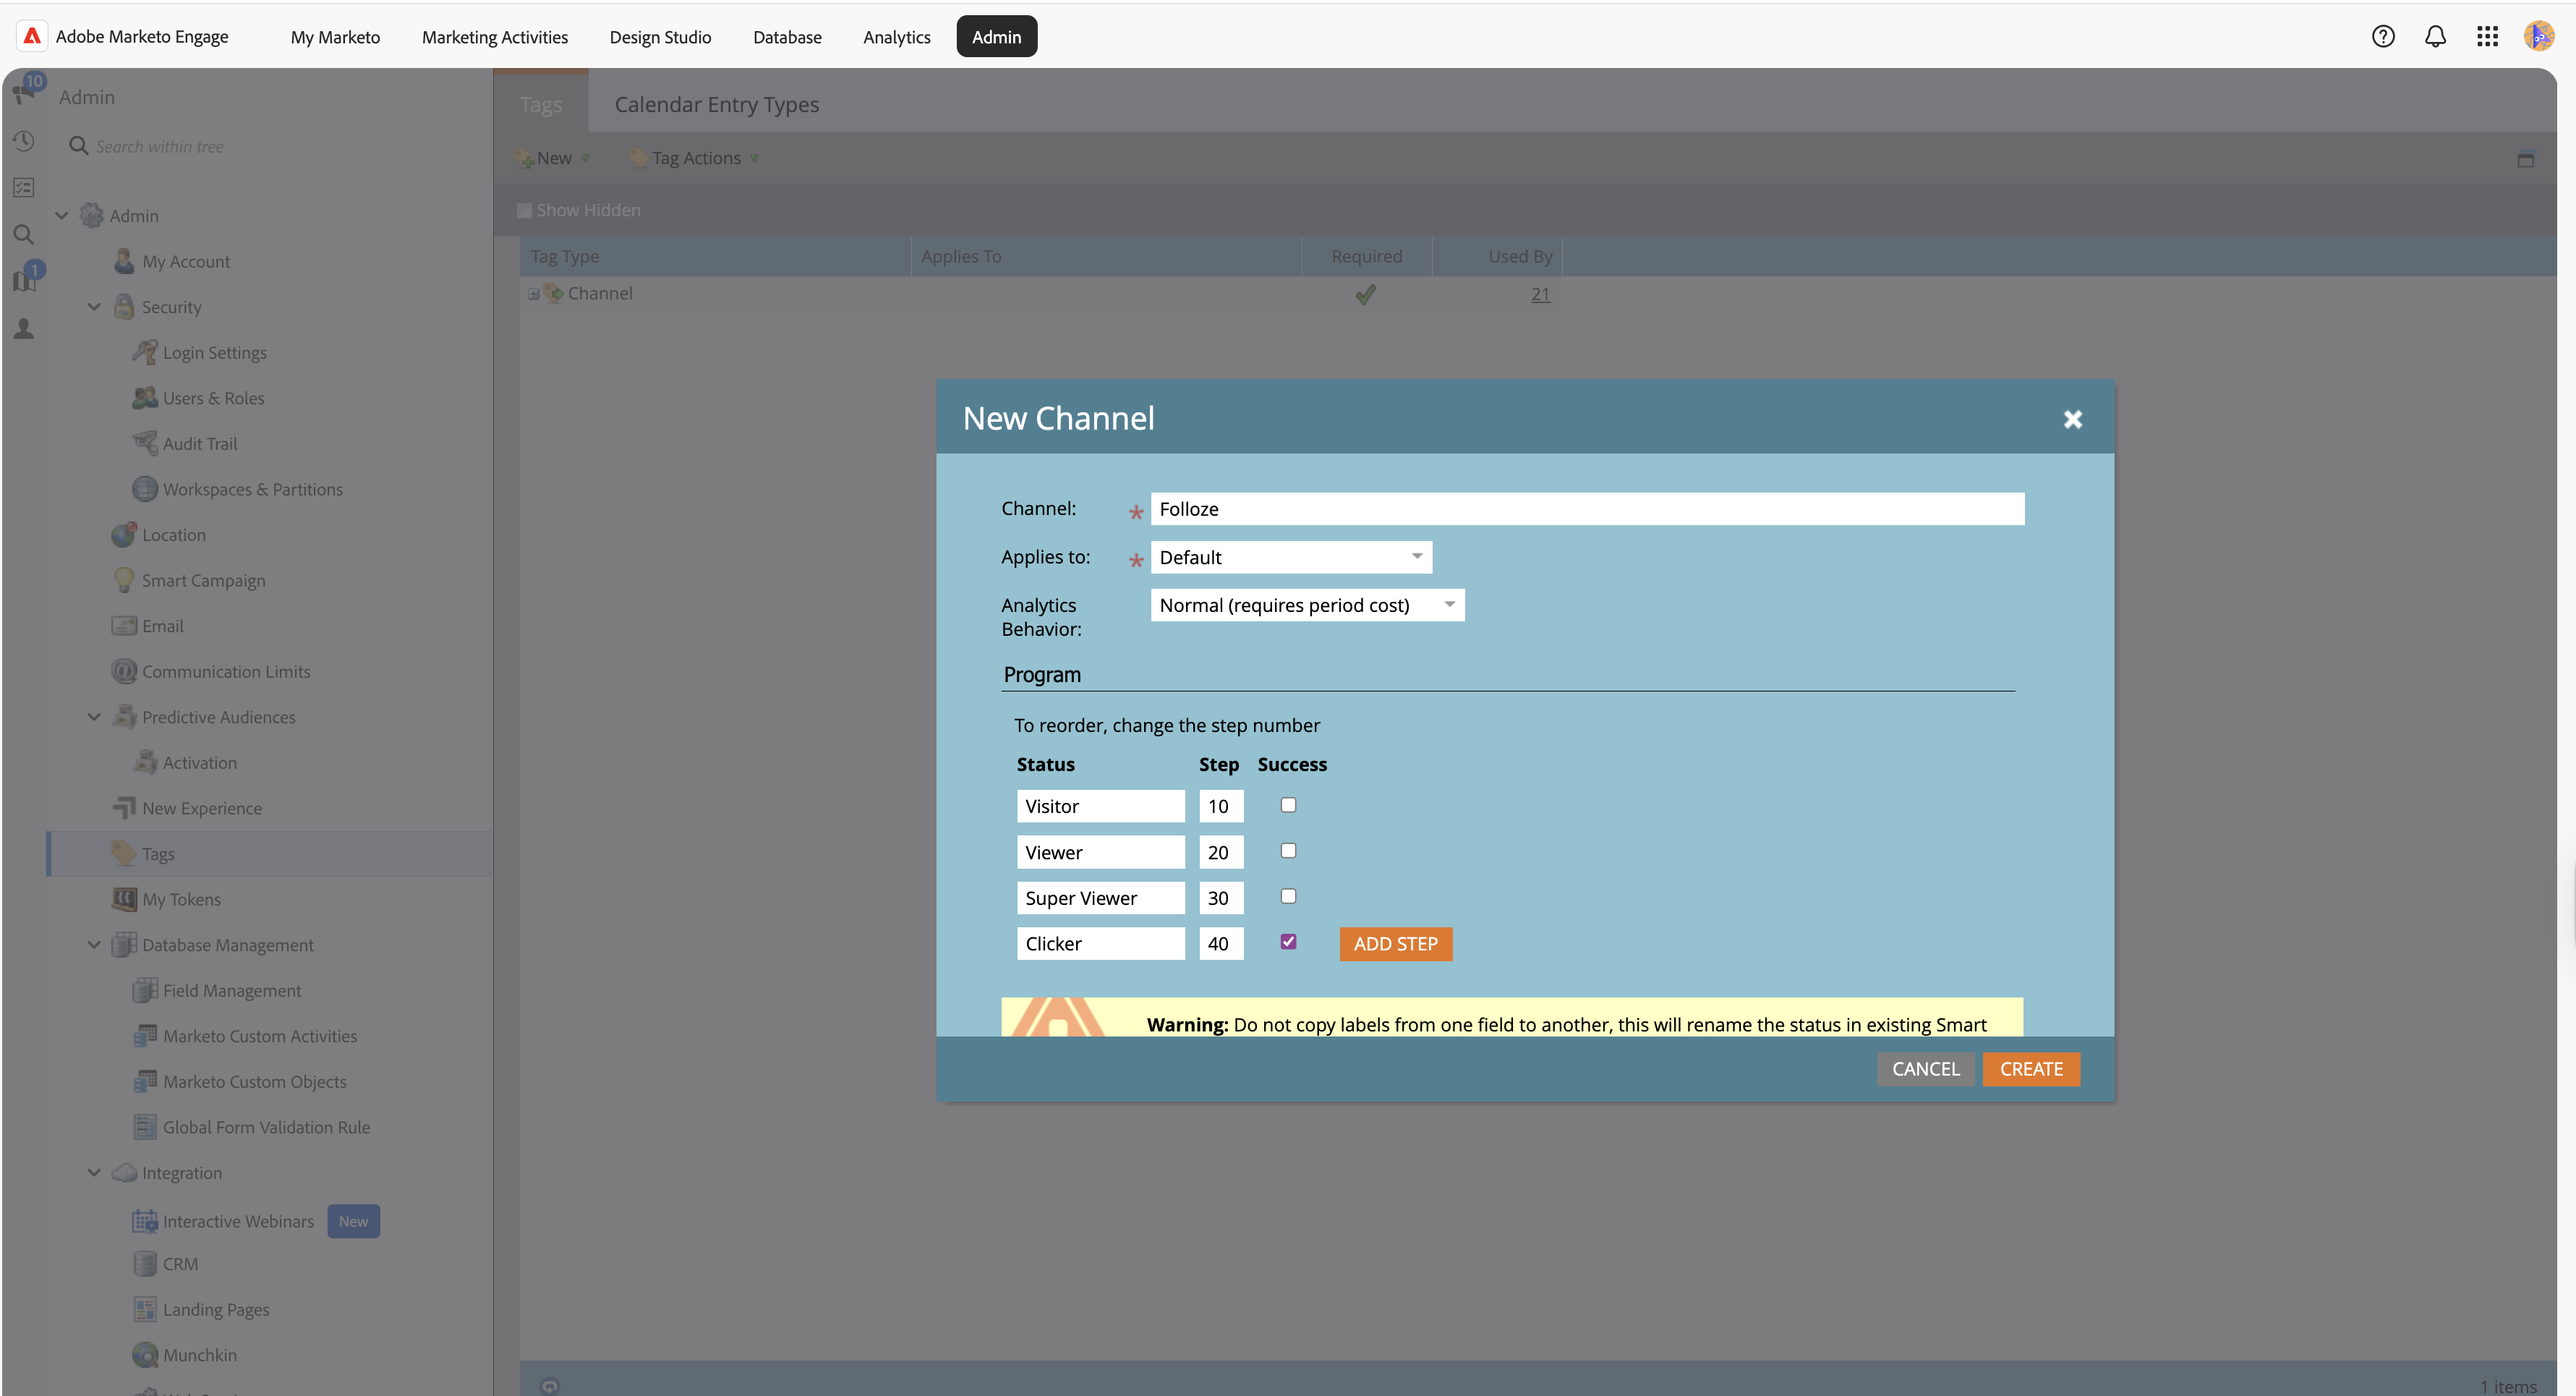Screen dimensions: 2576x1396
Task: Click the CREATE button
Action: click(x=2030, y=1069)
